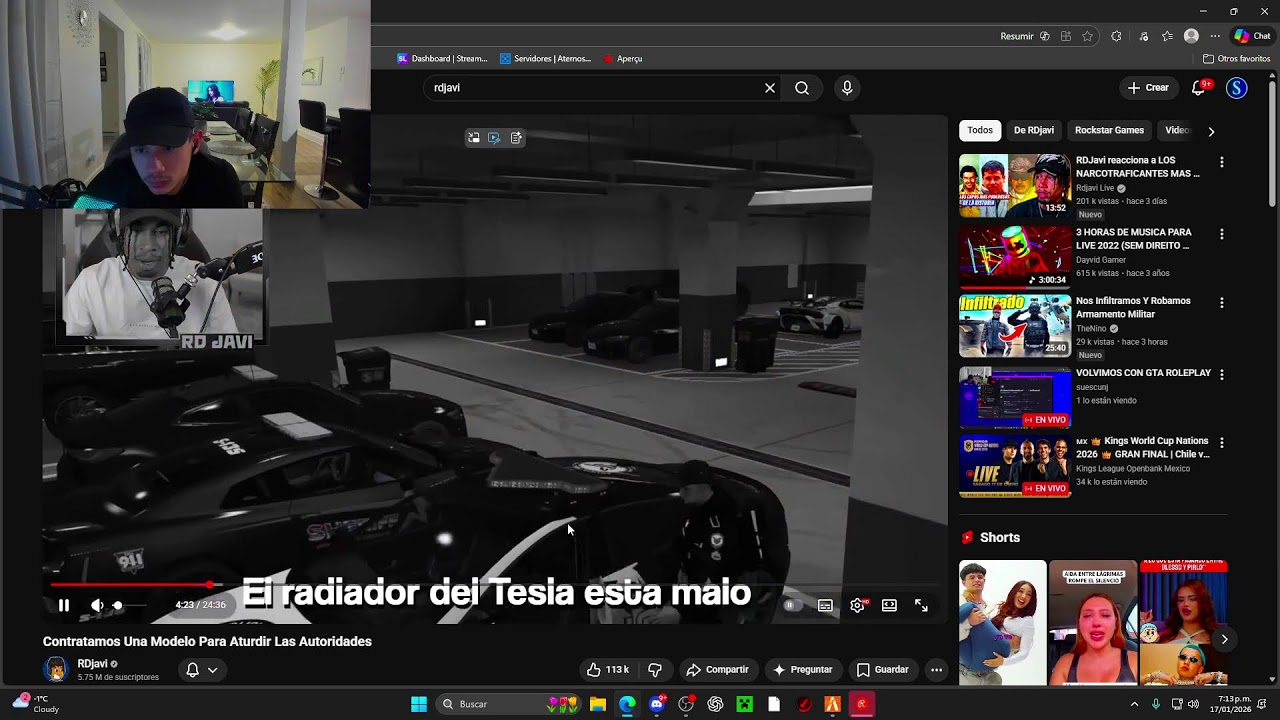This screenshot has width=1280, height=720.
Task: Select the partially visible Videos chip
Action: tap(1177, 130)
